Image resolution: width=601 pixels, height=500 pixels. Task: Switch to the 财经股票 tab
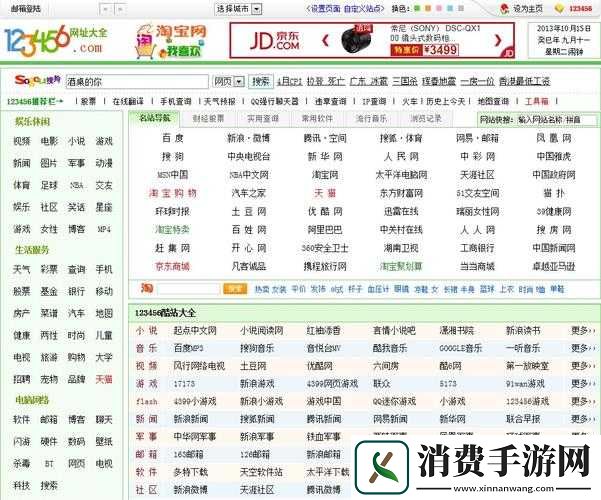point(208,118)
